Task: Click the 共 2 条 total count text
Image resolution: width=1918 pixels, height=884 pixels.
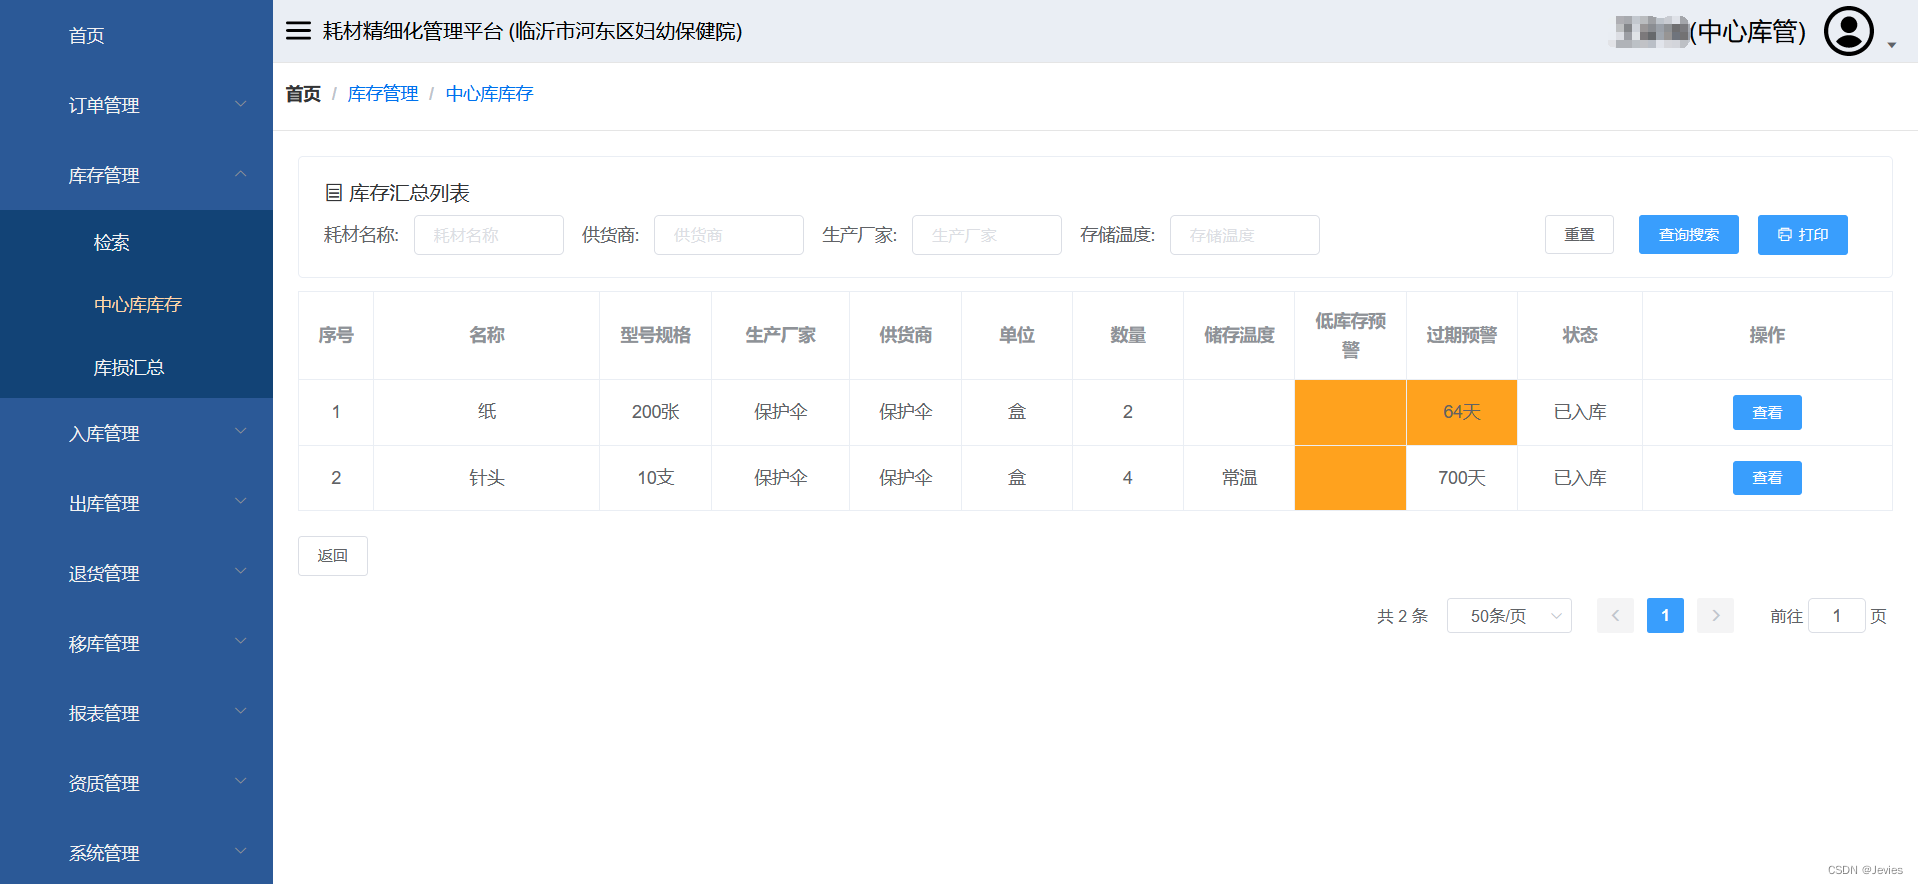Action: pyautogui.click(x=1402, y=616)
